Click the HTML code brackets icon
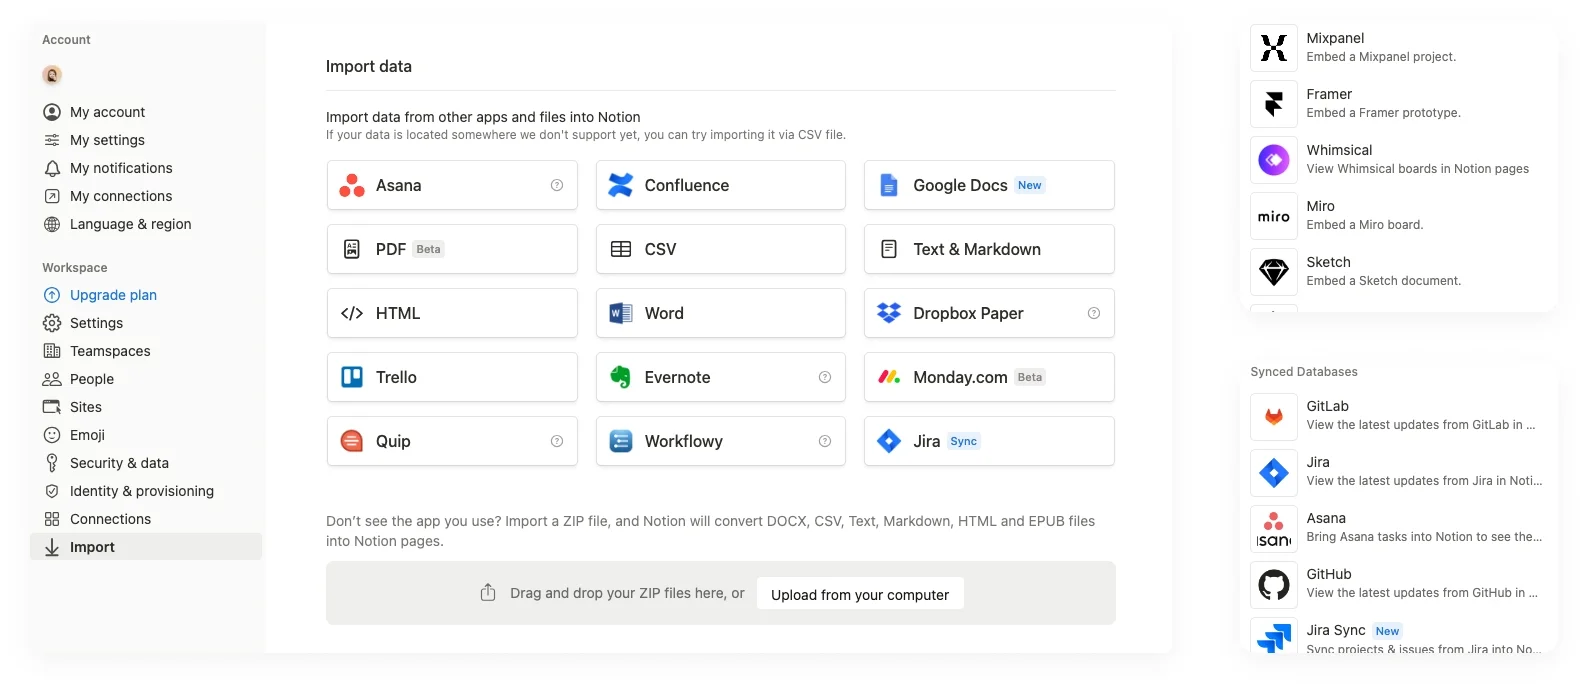 coord(352,313)
